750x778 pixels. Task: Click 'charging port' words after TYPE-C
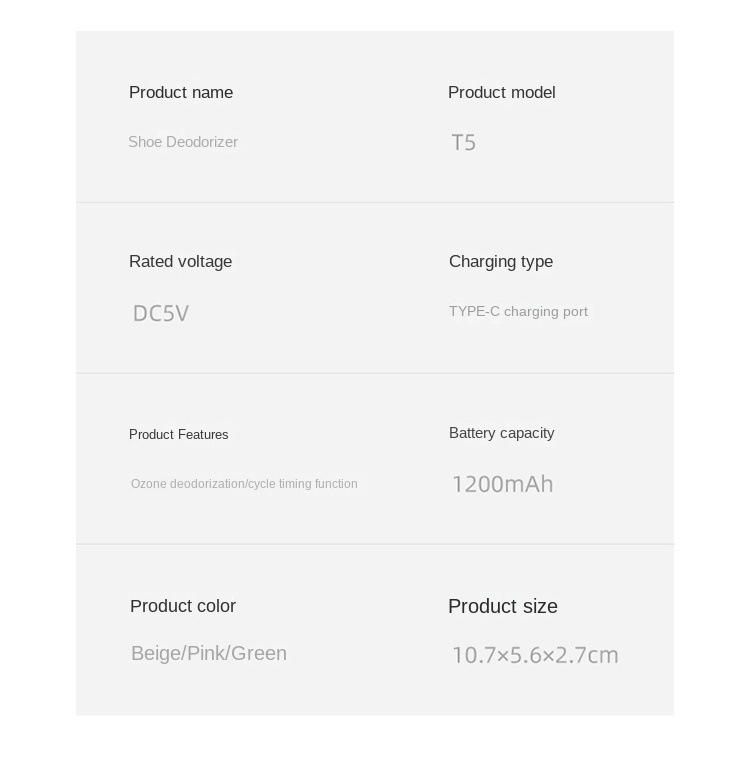(x=546, y=312)
